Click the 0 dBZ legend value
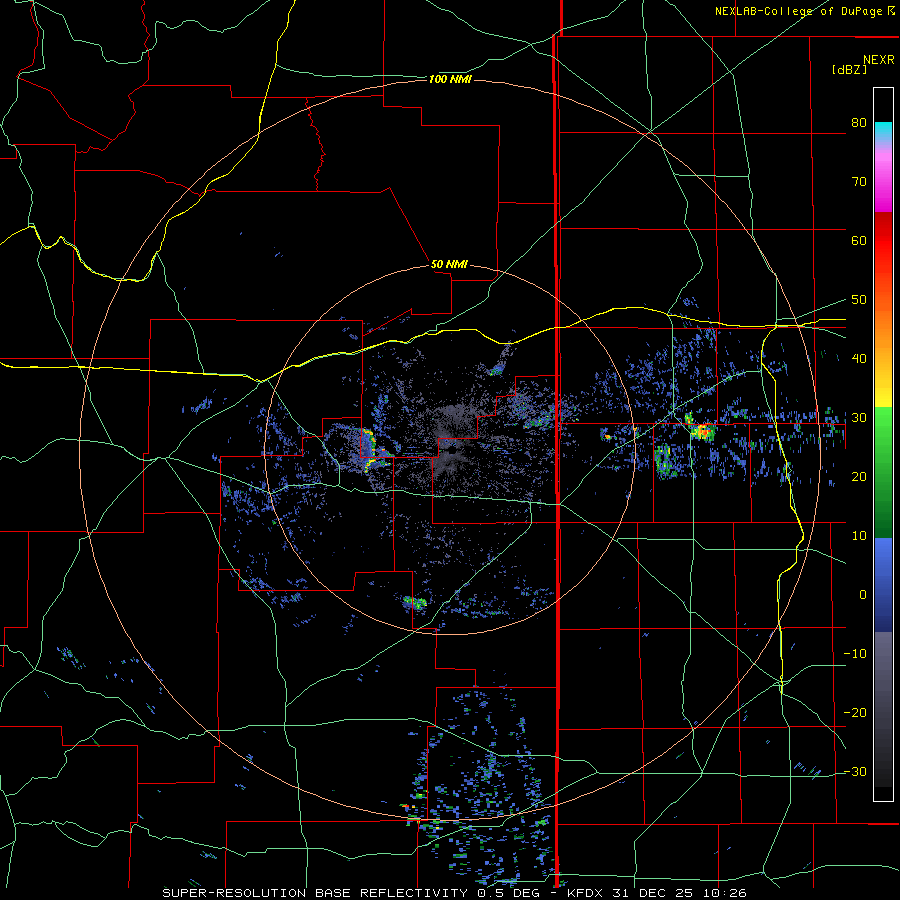The height and width of the screenshot is (900, 900). coord(863,595)
